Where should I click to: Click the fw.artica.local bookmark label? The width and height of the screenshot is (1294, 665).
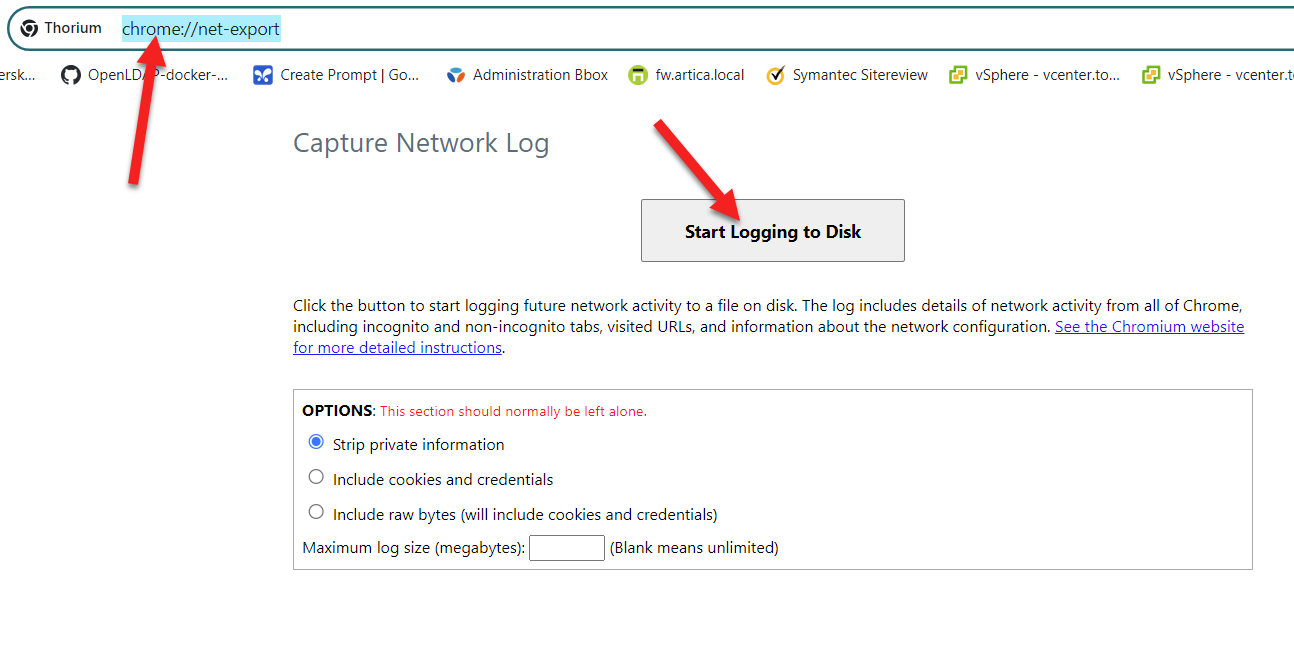(700, 75)
